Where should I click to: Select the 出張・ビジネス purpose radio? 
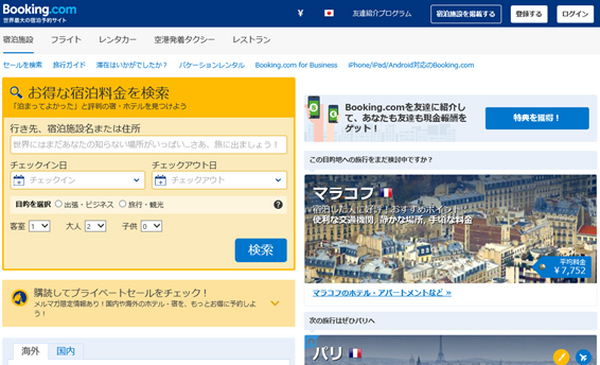point(58,204)
